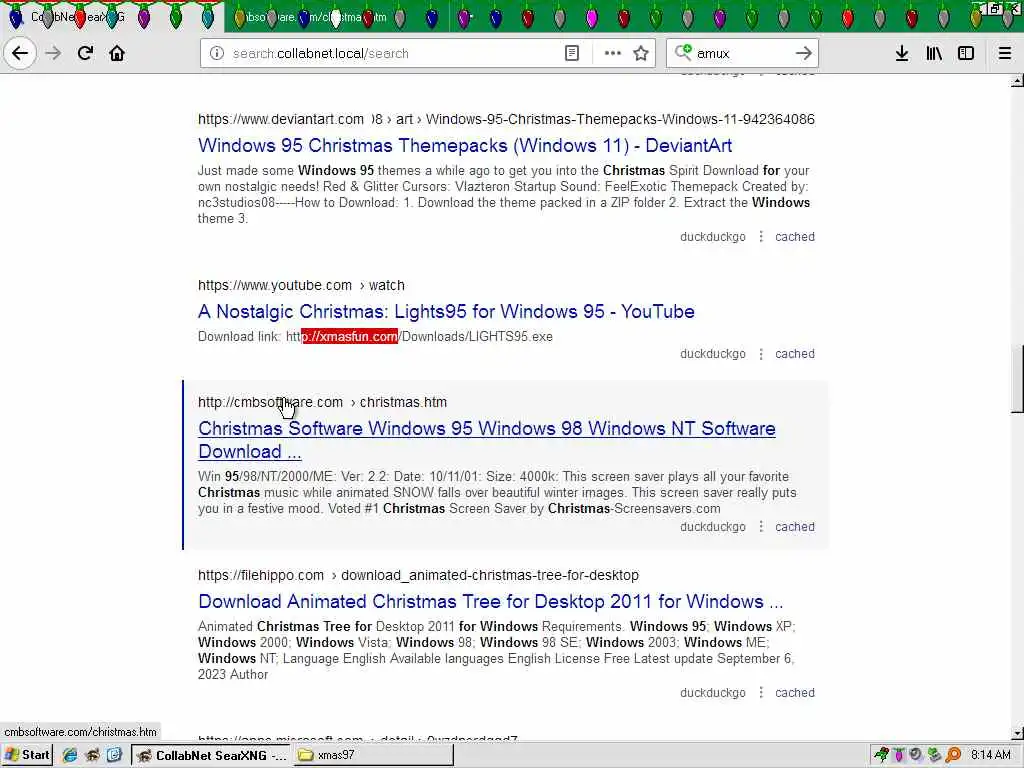The image size is (1024, 768).
Task: Open page actions three-dot menu
Action: pyautogui.click(x=613, y=53)
